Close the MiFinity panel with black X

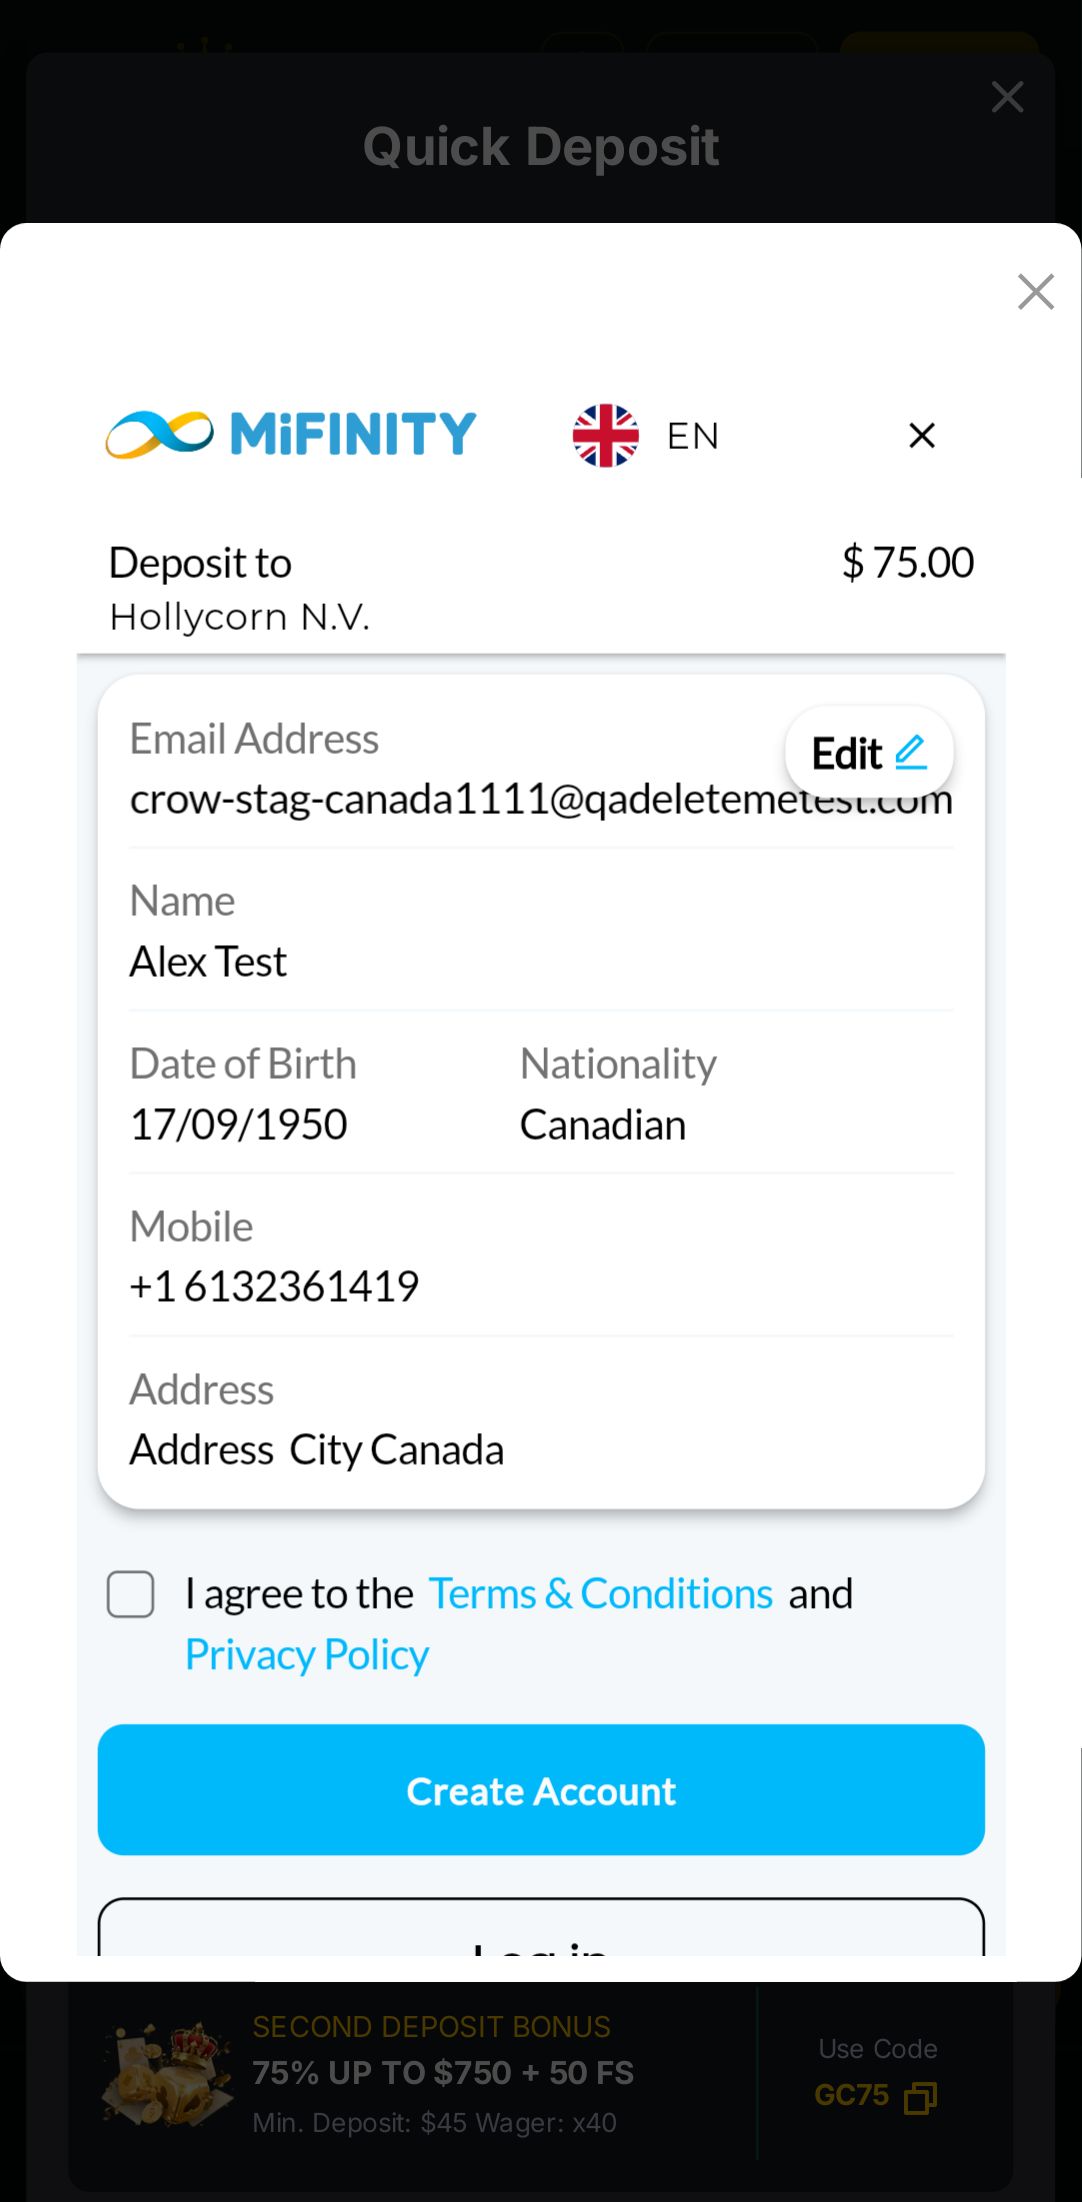(x=921, y=435)
